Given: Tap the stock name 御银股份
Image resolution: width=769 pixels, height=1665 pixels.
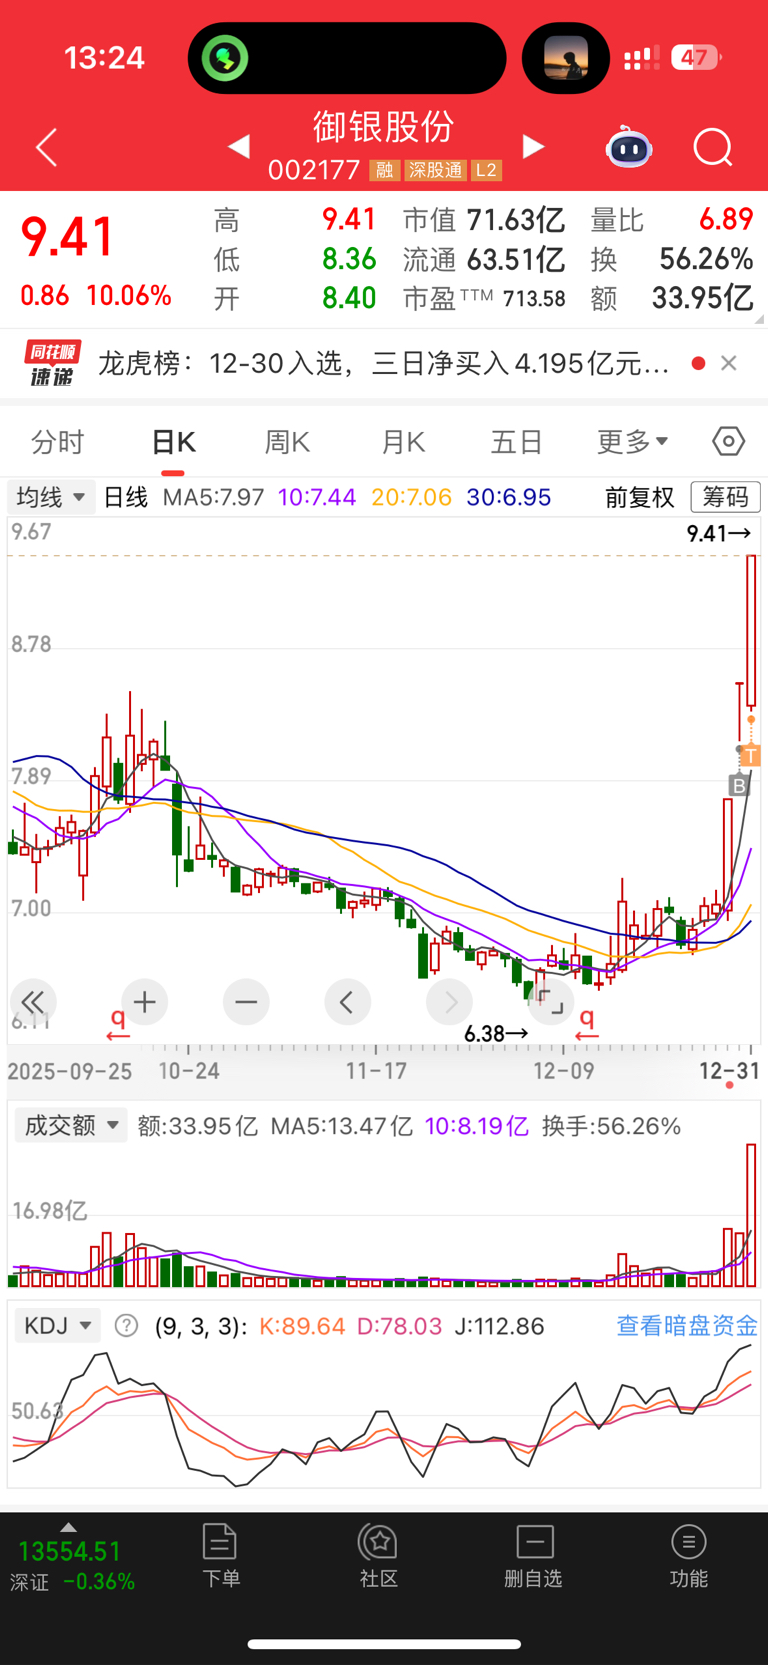Looking at the screenshot, I should 384,127.
